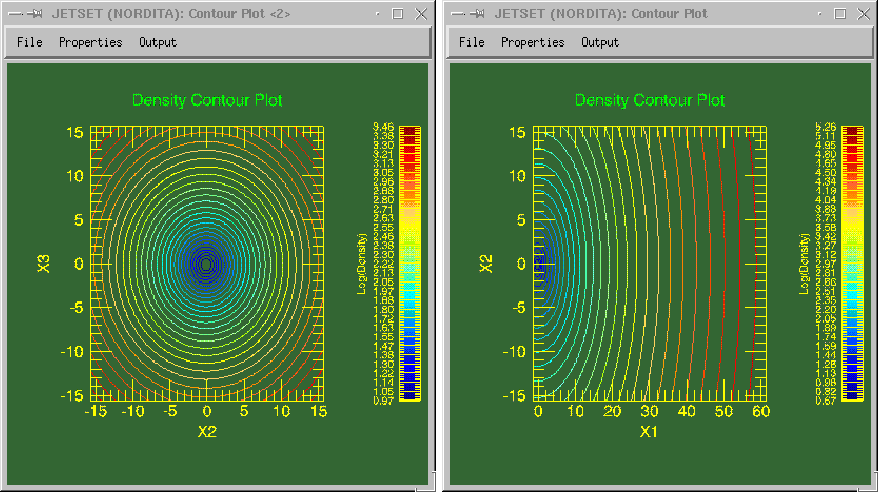878x492 pixels.
Task: Click the titlebar text 'JETSET (NORDITA): Contour Plot <2>'
Action: pos(171,14)
